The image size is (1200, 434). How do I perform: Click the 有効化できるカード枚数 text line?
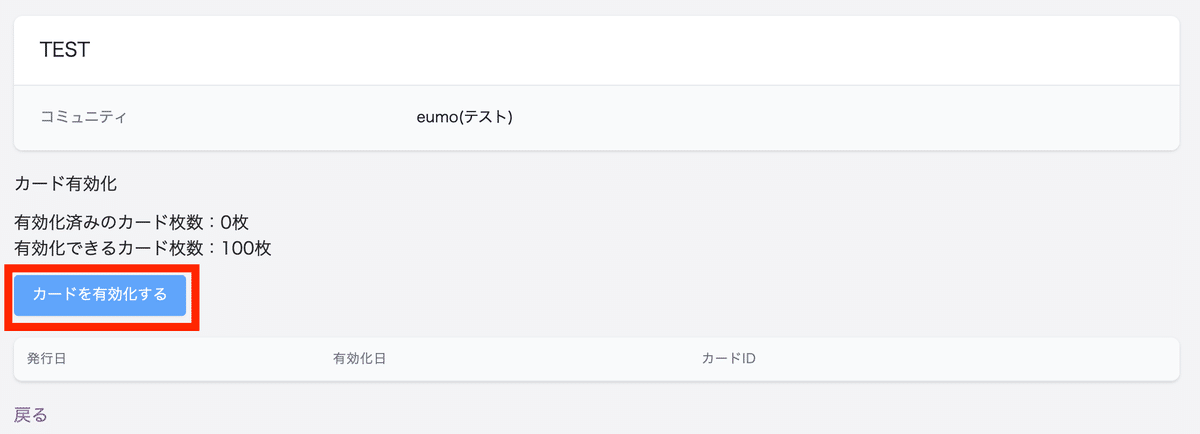pos(143,247)
